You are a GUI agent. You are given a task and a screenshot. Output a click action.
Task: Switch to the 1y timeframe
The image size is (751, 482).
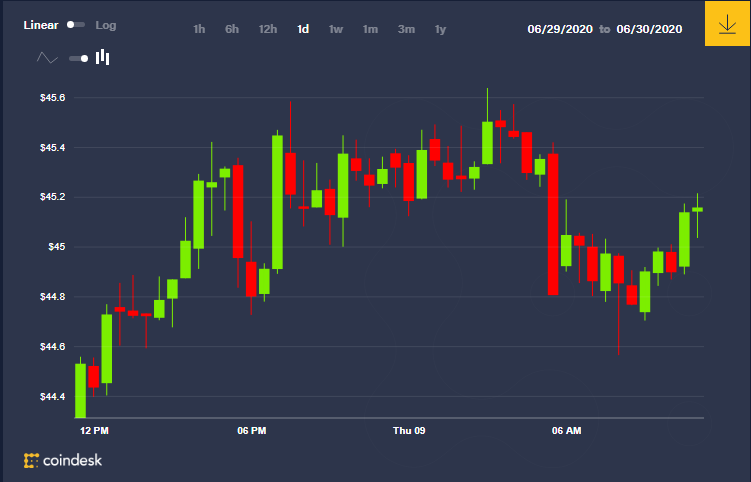[440, 29]
